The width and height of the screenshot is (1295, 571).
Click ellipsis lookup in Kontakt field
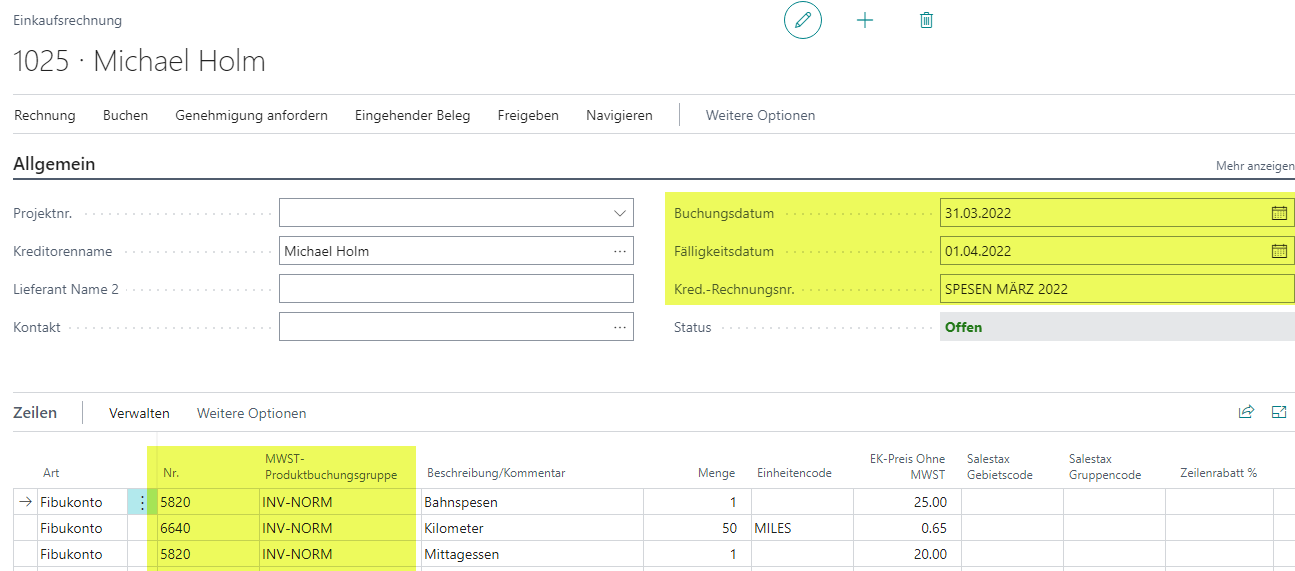pyautogui.click(x=620, y=327)
